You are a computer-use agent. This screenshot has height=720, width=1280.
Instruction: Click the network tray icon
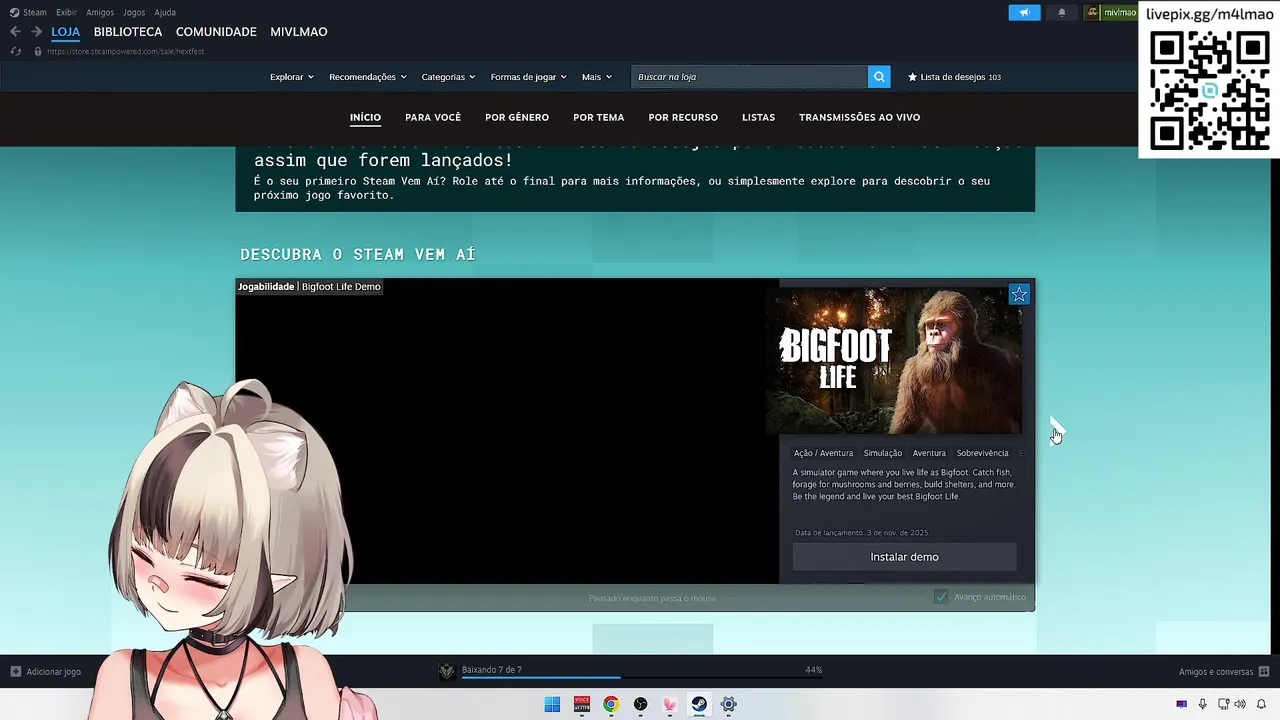[x=1223, y=704]
